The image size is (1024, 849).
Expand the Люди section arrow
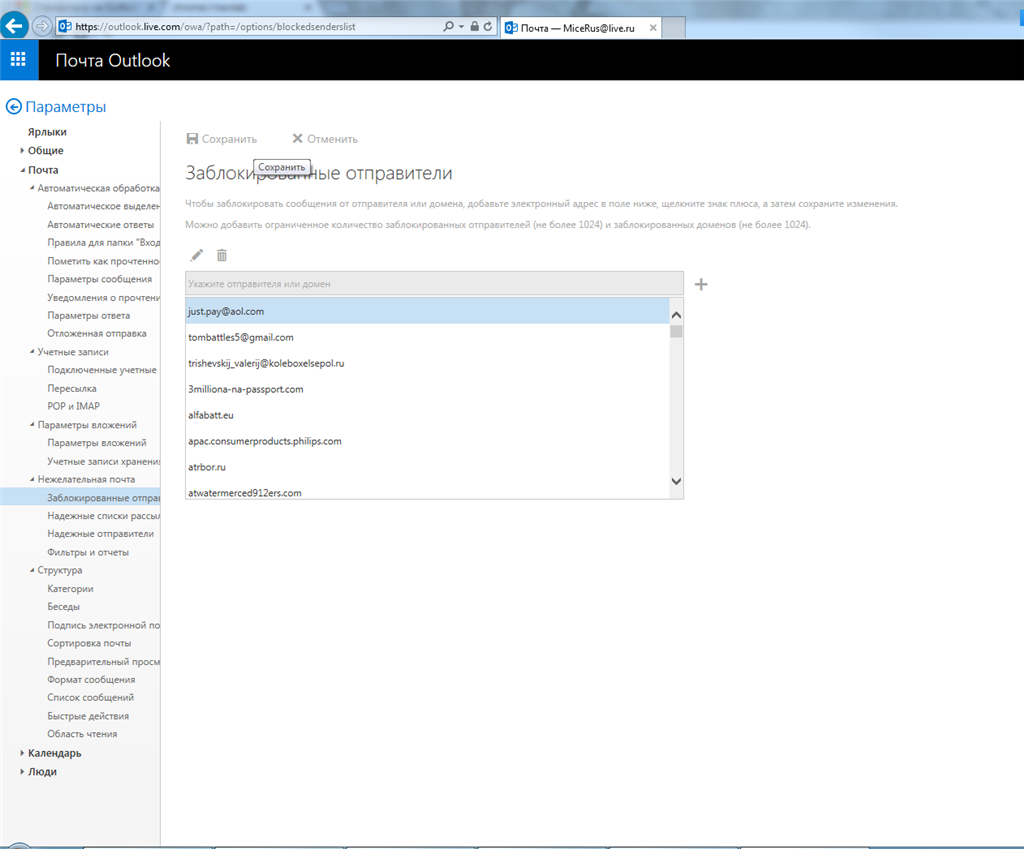pyautogui.click(x=22, y=771)
